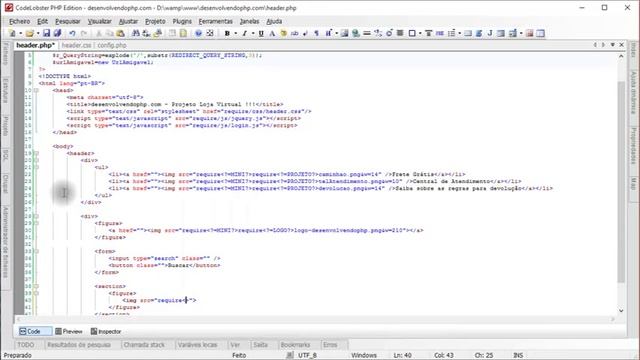Screen dimensions: 640x360
Task: Expand the dropdown arrow beside Open folder
Action: [38, 33]
